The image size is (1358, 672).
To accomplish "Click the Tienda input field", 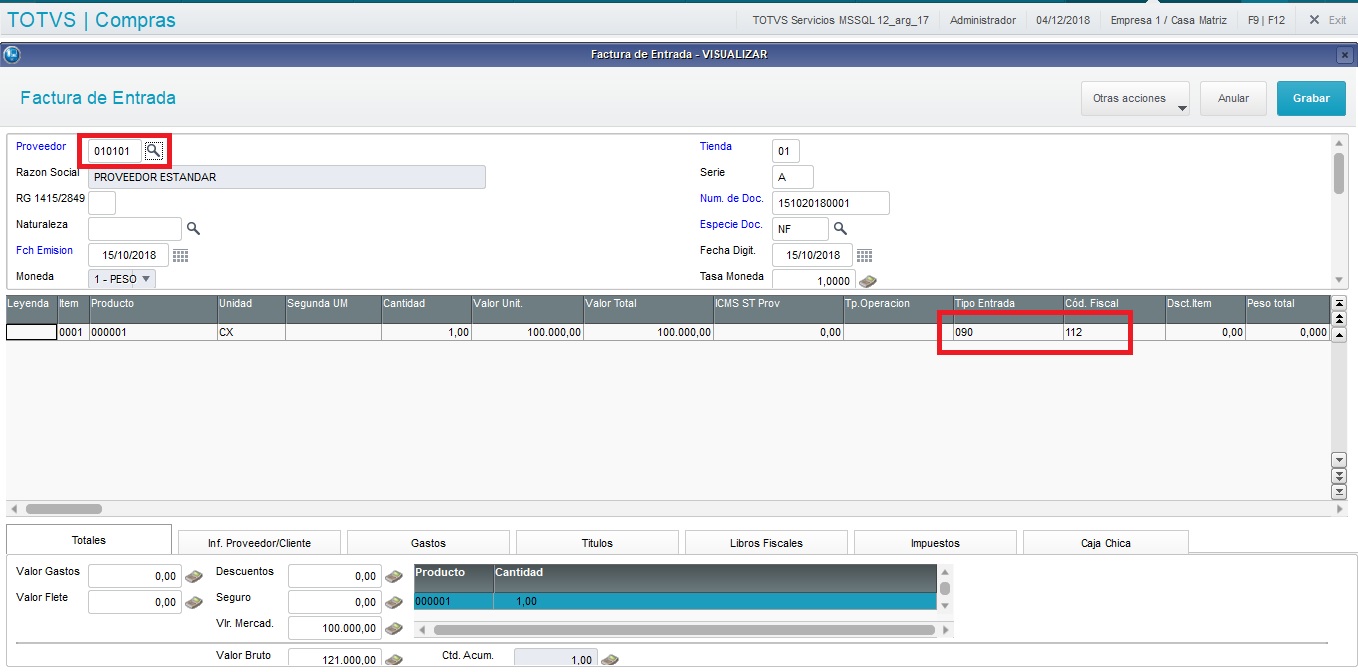I will [786, 151].
